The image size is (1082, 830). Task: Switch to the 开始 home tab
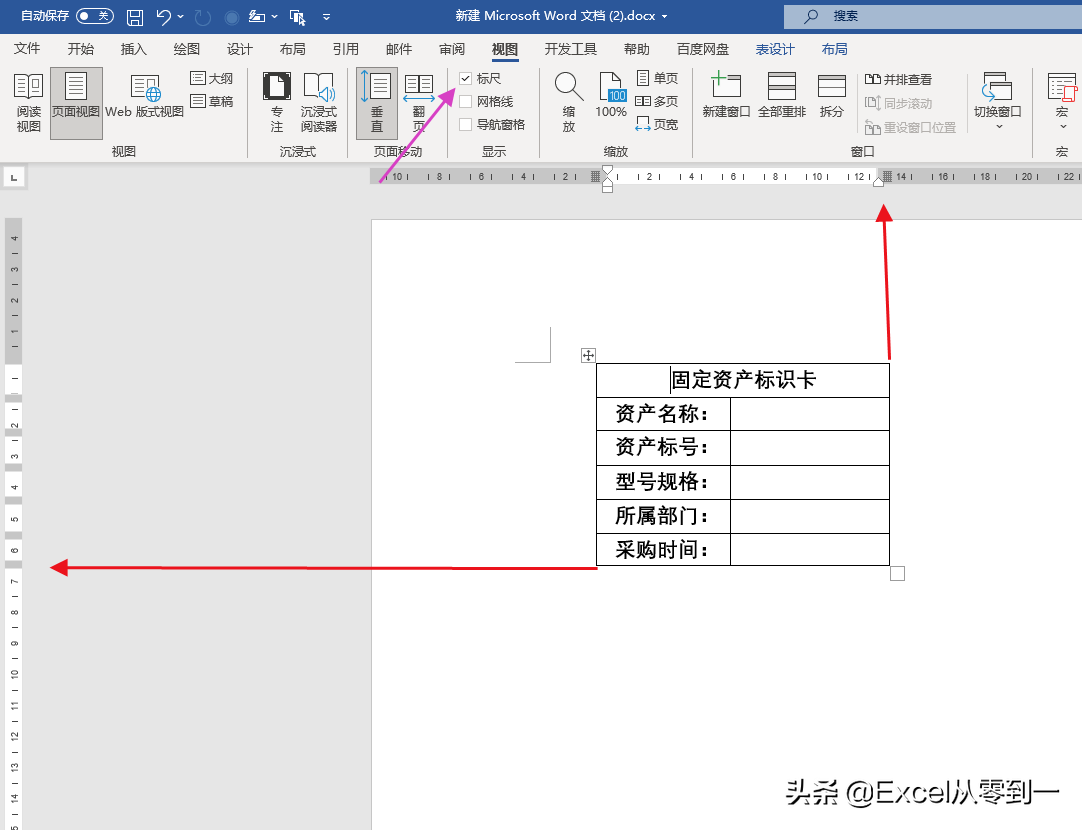click(x=81, y=49)
